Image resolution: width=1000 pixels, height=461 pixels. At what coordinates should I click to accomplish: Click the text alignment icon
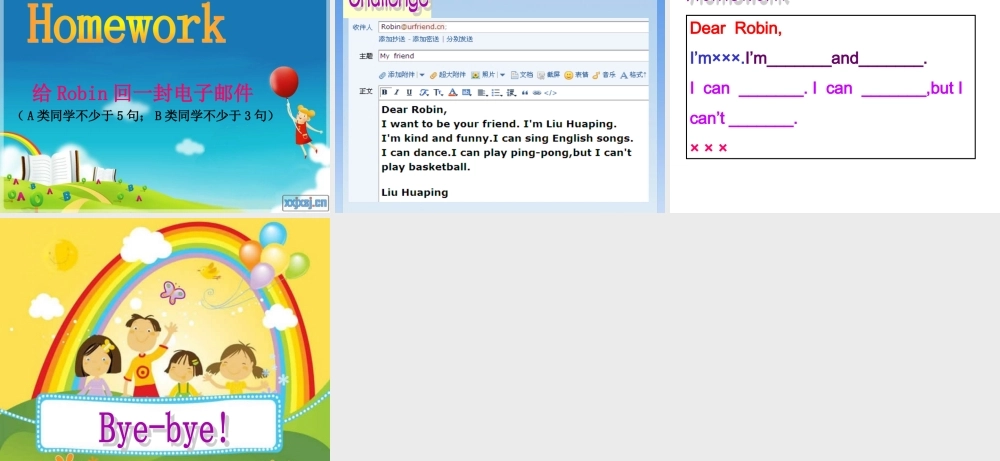(x=482, y=93)
